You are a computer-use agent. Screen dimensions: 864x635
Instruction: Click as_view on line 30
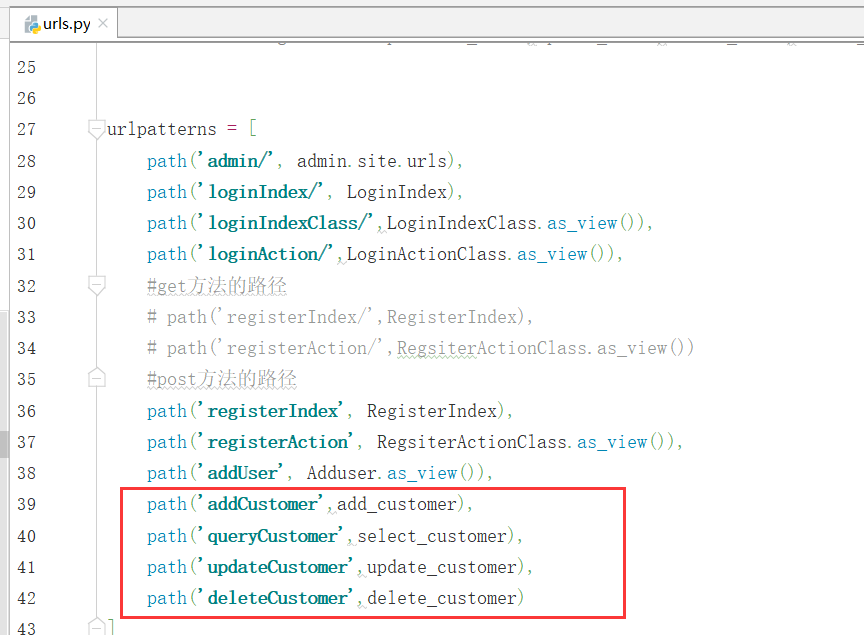pyautogui.click(x=582, y=223)
